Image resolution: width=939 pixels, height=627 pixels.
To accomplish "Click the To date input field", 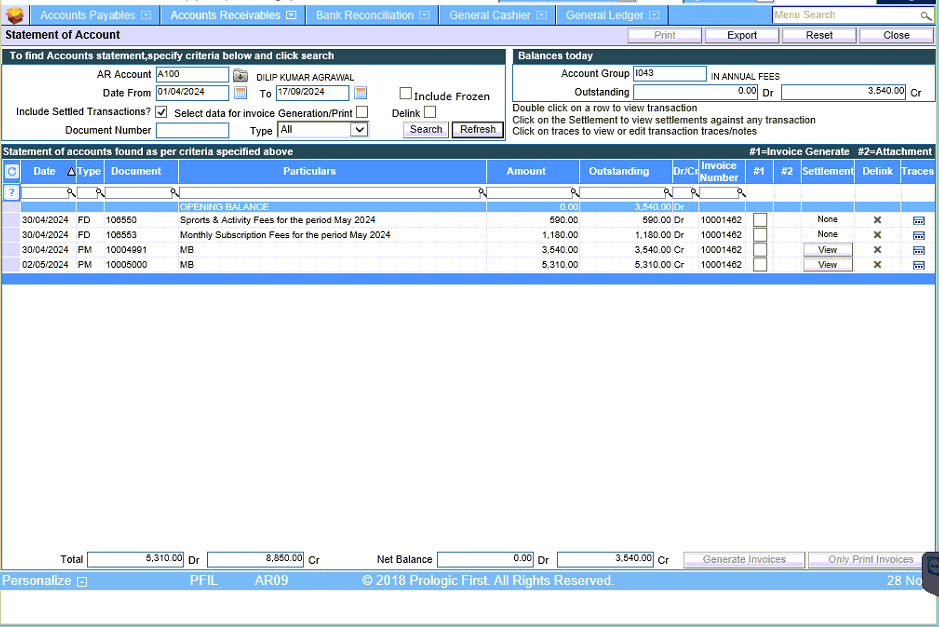I will click(313, 93).
